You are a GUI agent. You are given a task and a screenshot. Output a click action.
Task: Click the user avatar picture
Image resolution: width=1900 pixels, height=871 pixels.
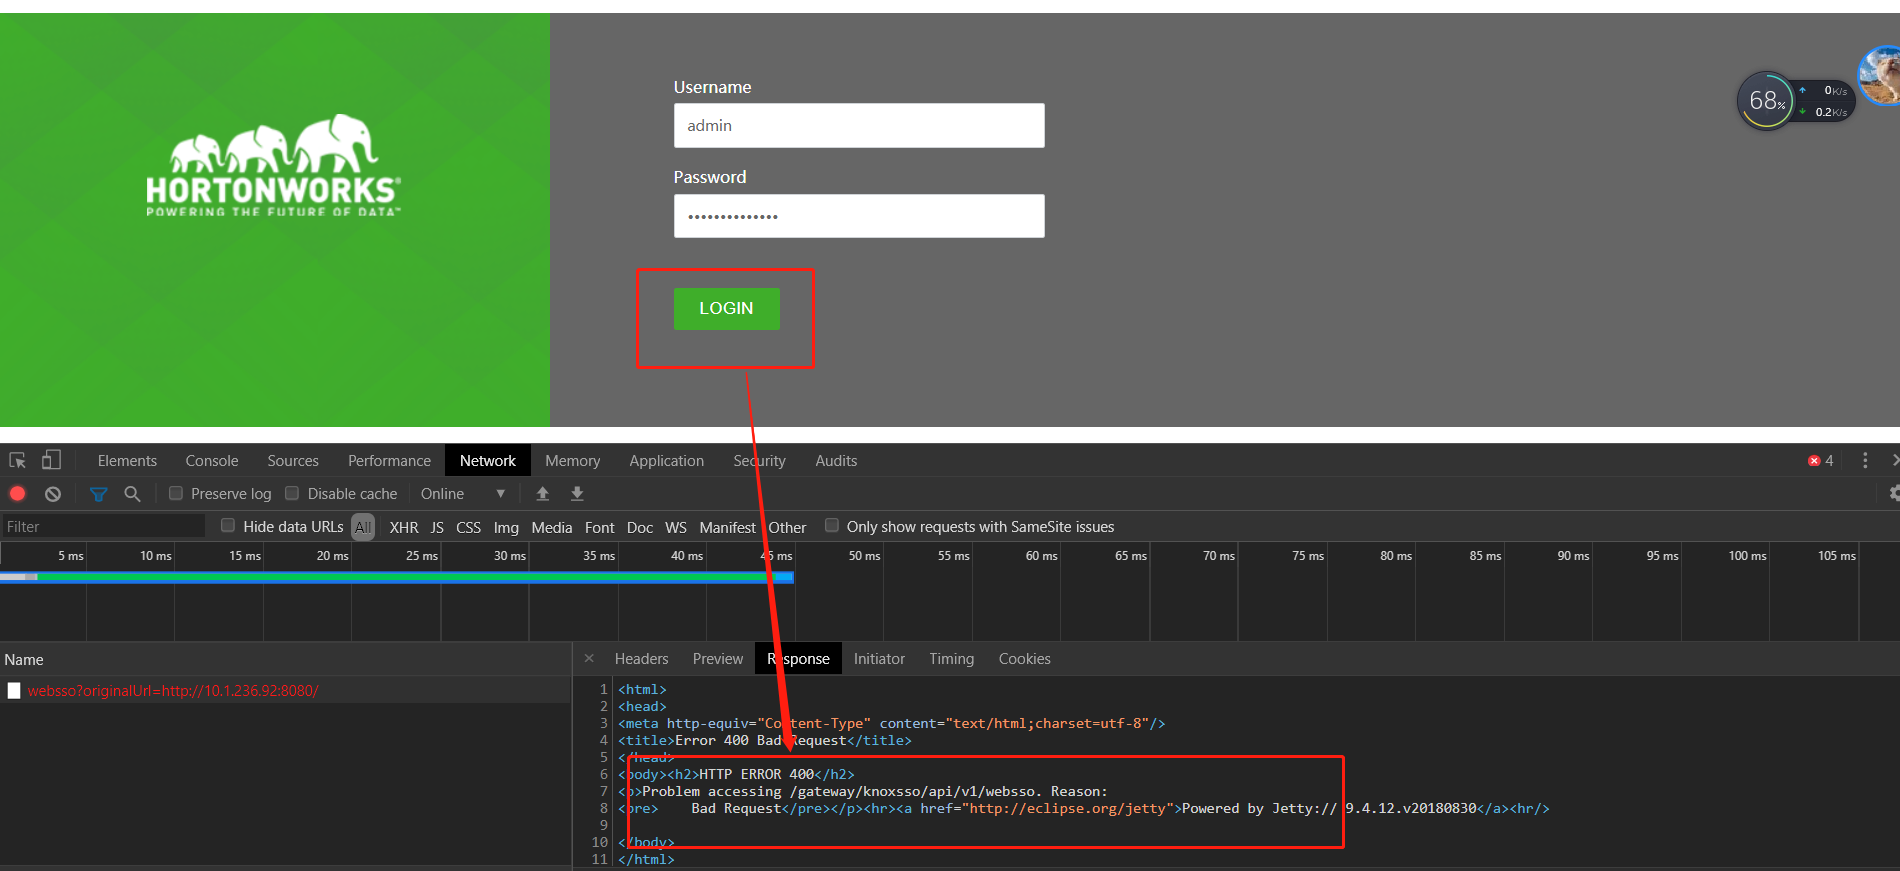(x=1880, y=76)
